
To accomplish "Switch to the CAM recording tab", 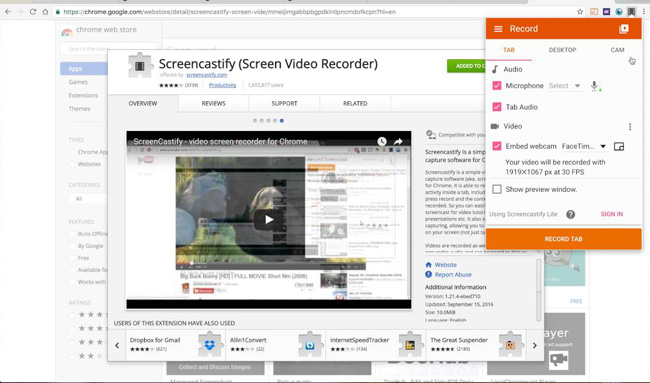I will click(617, 50).
